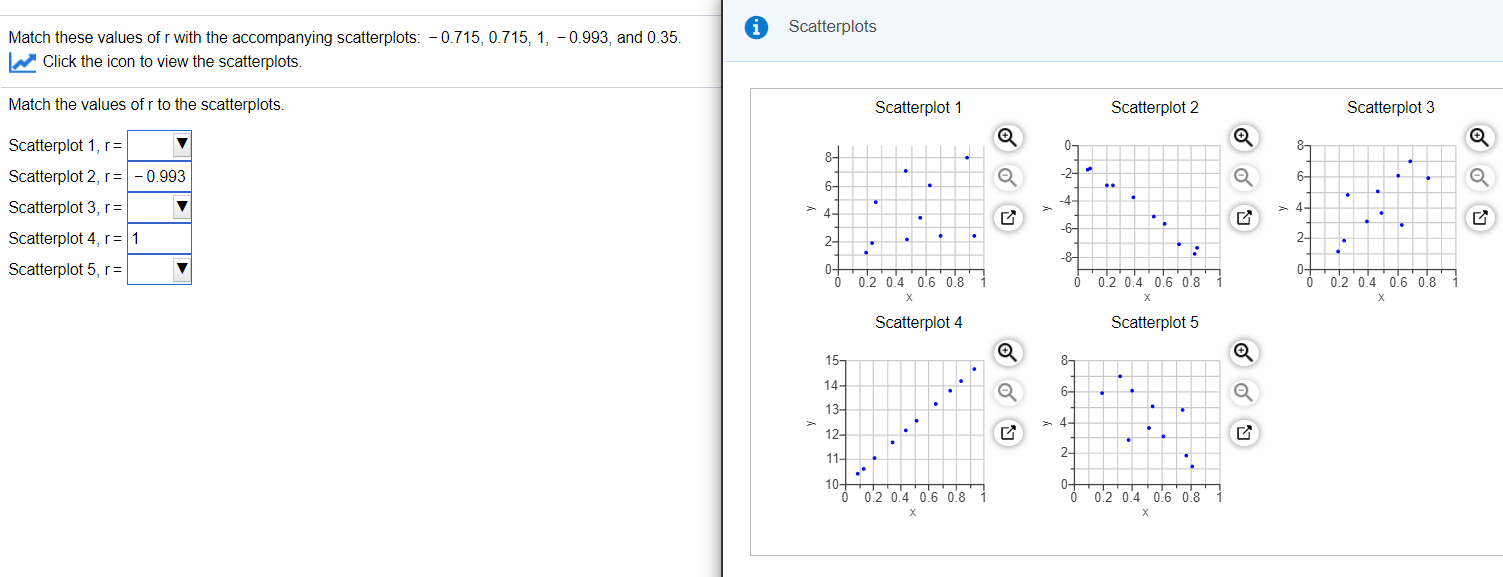1503x577 pixels.
Task: Click the Scatterplot 4 answer field containing 1
Action: click(x=160, y=238)
